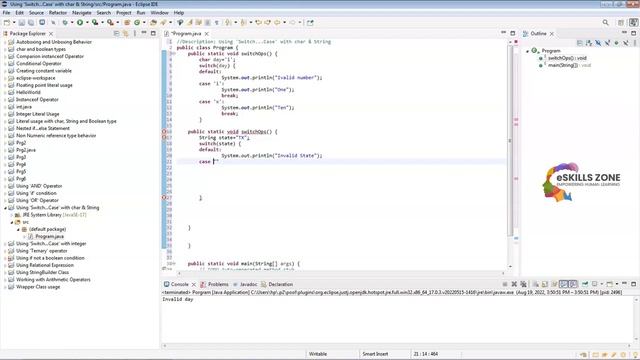Image resolution: width=640 pixels, height=360 pixels.
Task: Open the File menu
Action: tap(6, 13)
